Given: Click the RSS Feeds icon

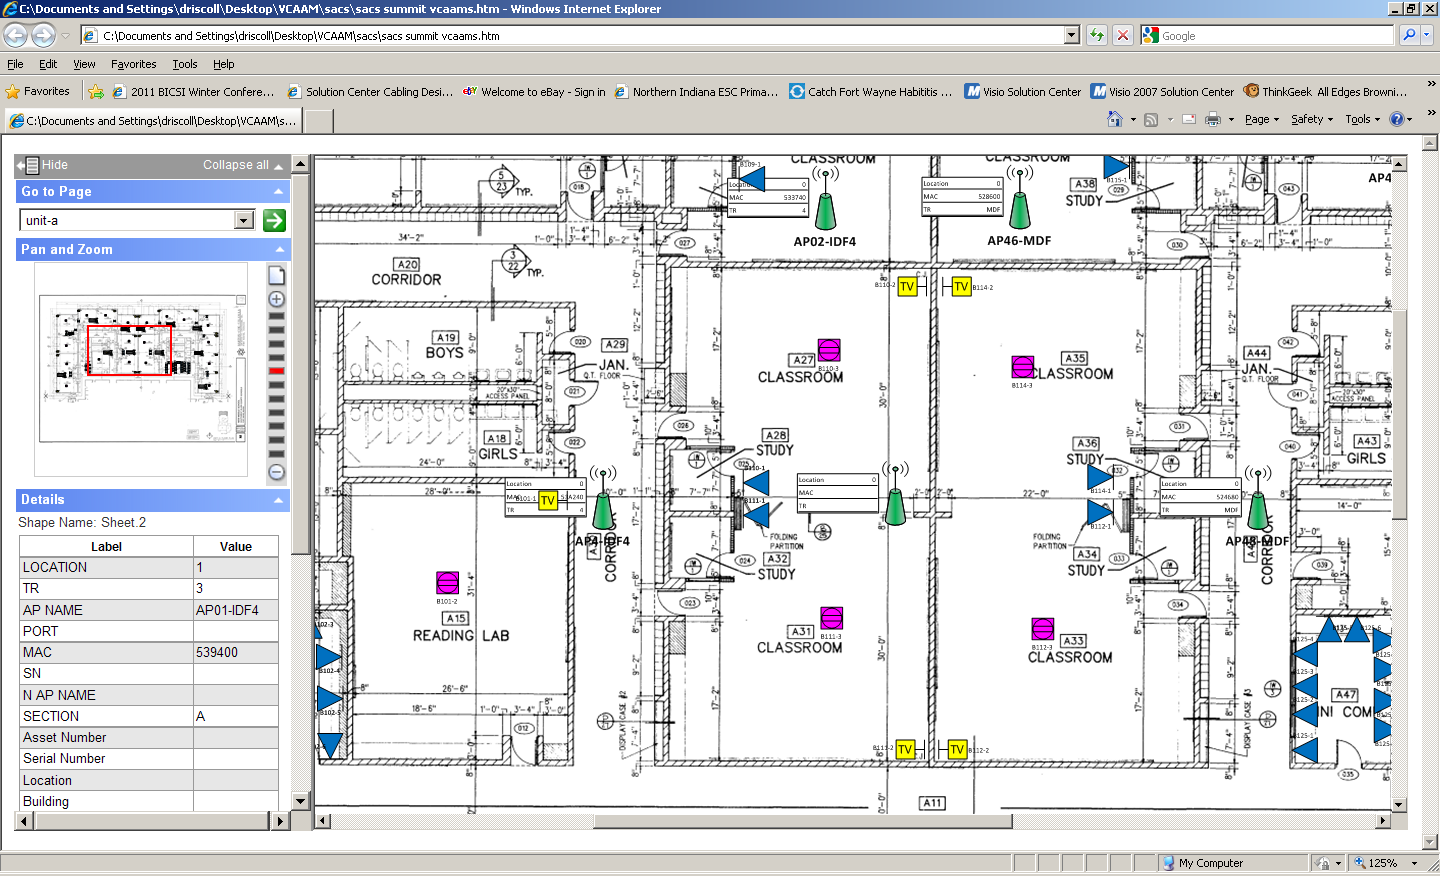Looking at the screenshot, I should pos(1151,119).
